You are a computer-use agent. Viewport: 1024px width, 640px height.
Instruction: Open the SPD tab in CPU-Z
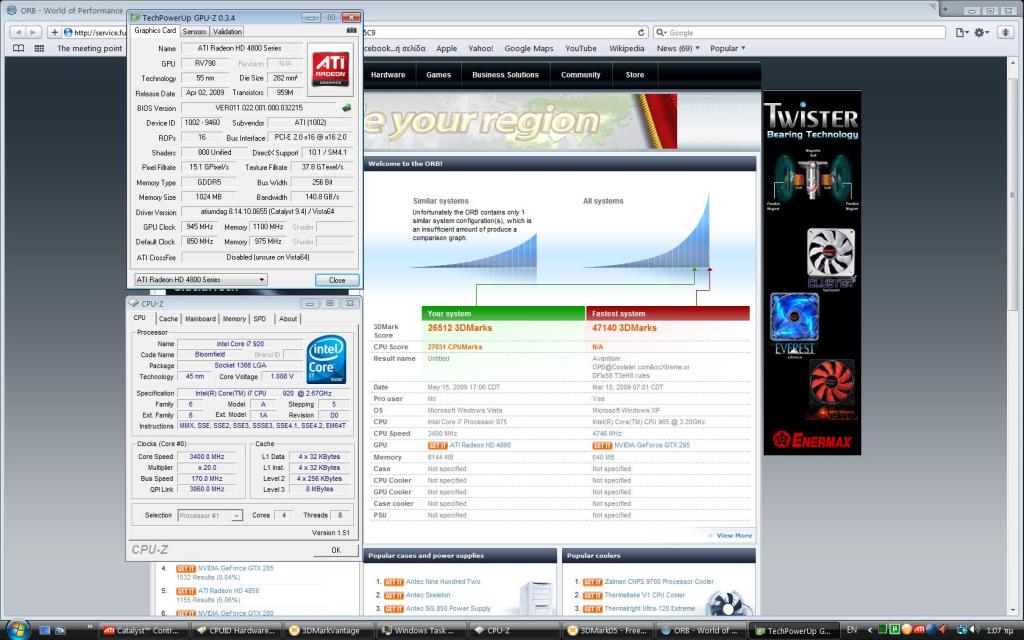[259, 319]
